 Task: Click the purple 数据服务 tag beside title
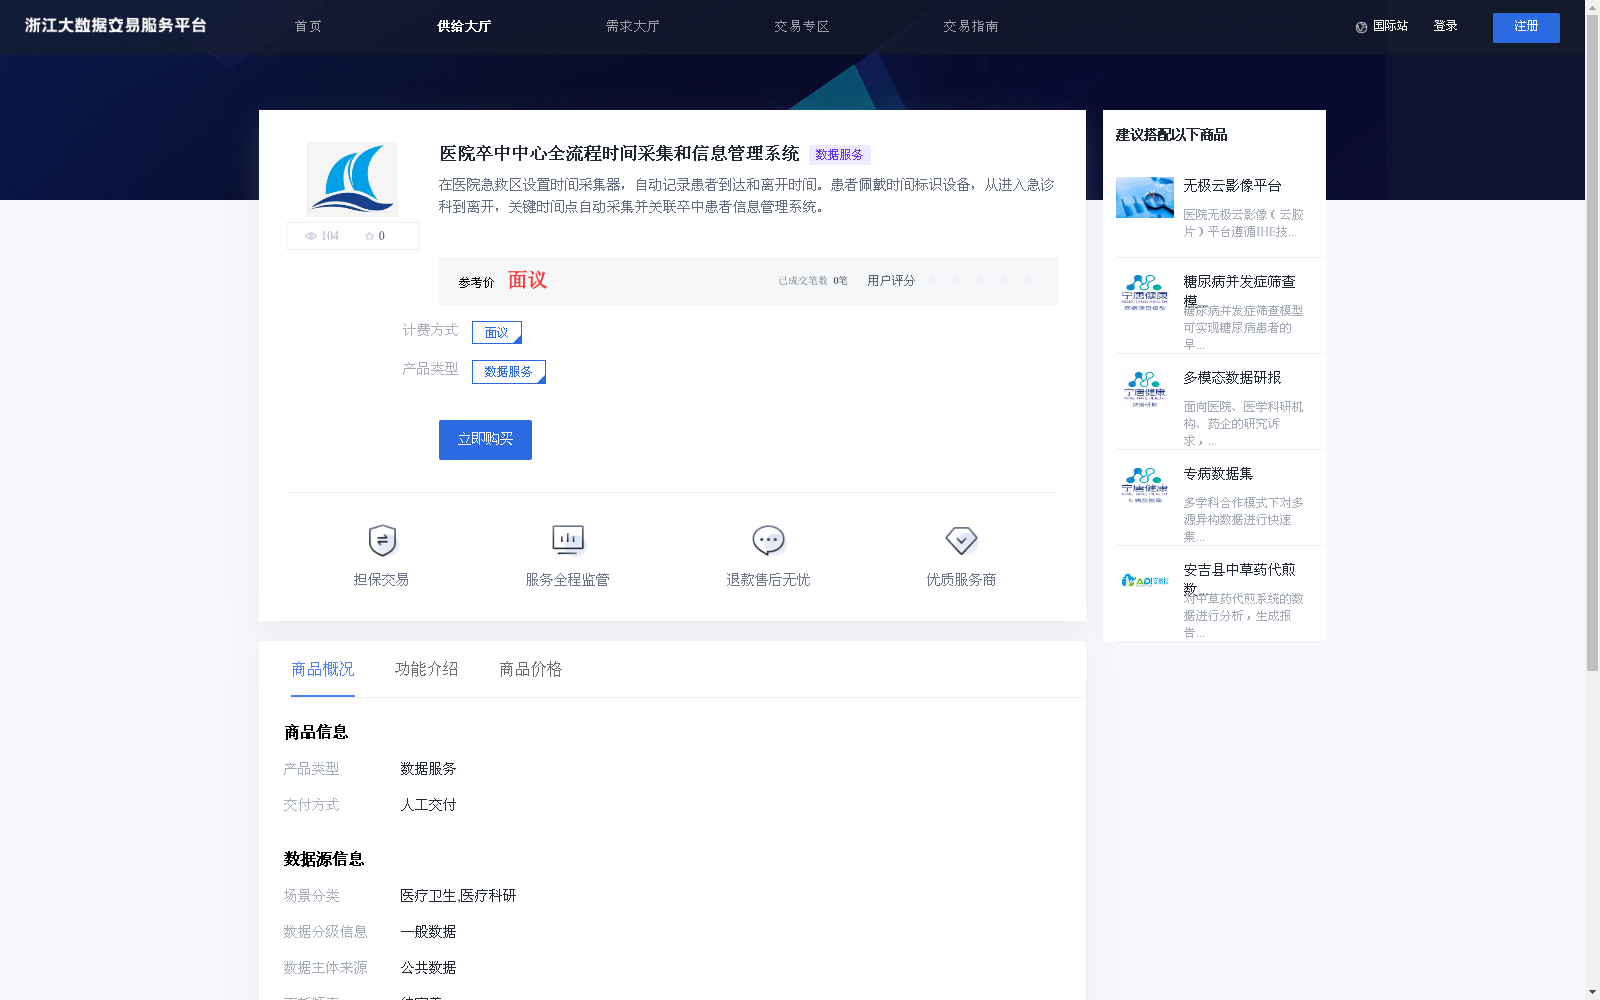(x=839, y=155)
